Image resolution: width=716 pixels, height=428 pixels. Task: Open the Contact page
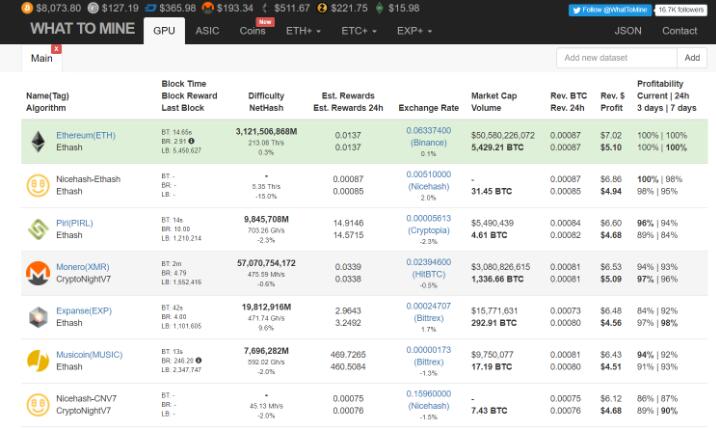[679, 31]
